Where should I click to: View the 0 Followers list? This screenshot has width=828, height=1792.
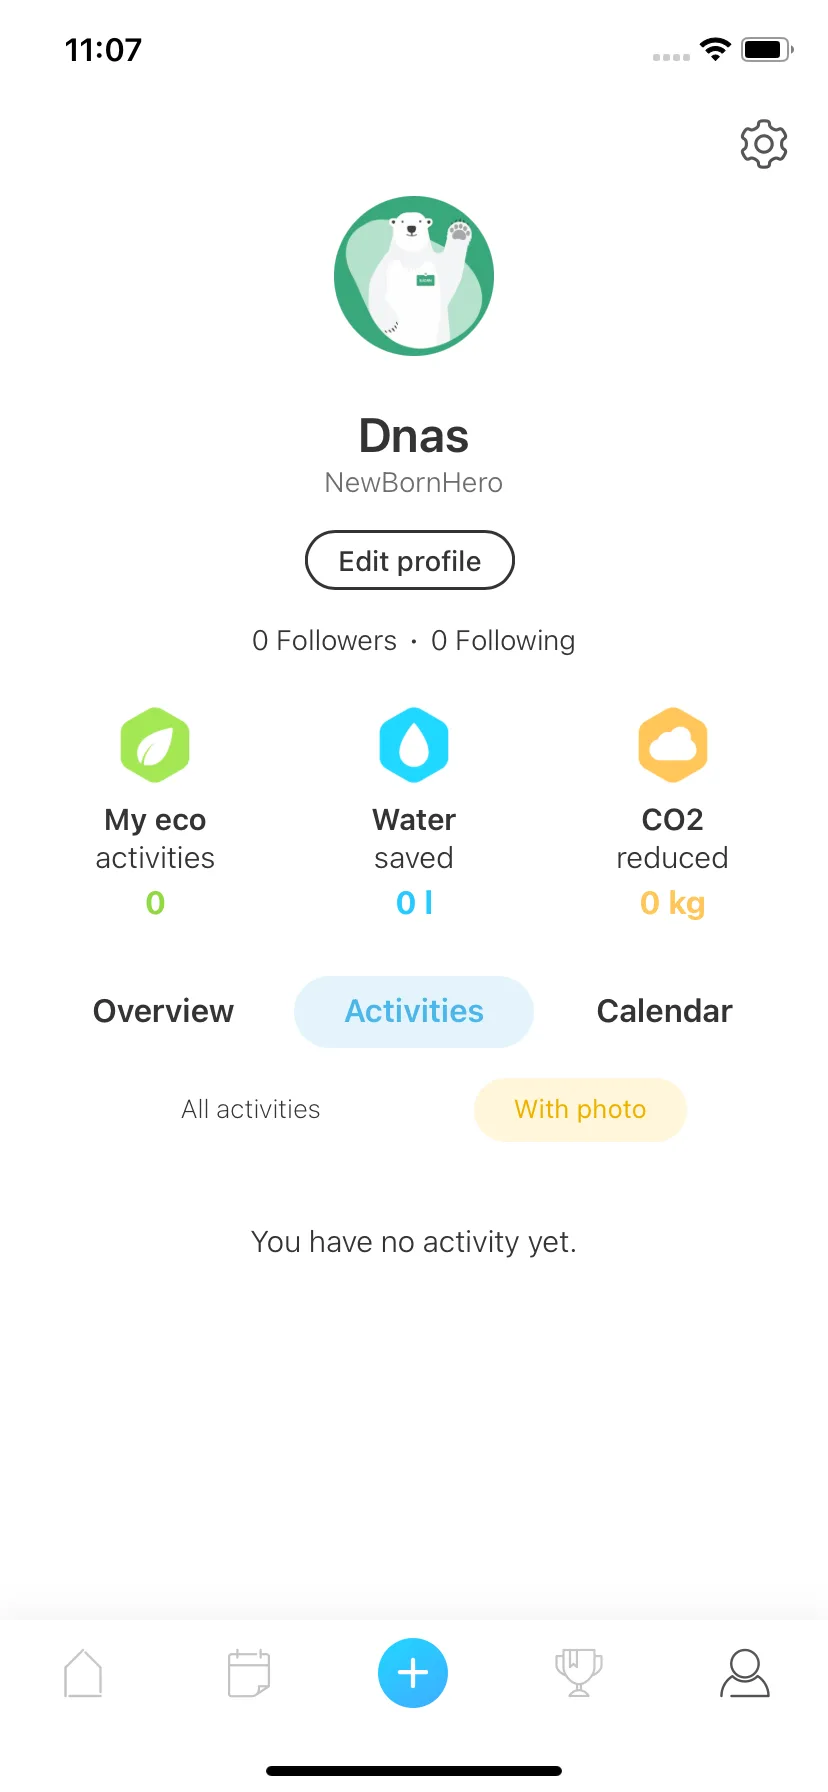pos(324,640)
